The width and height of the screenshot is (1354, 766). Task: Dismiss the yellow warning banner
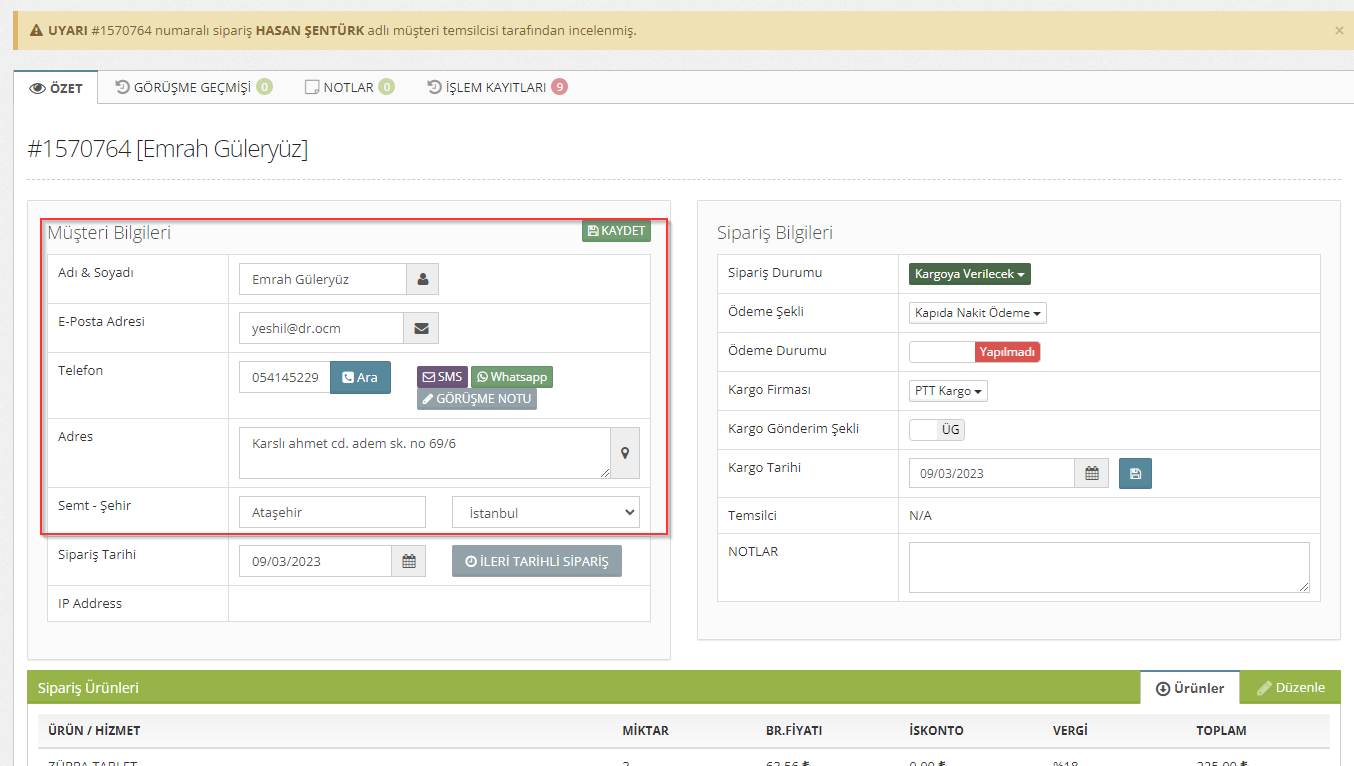(x=1339, y=30)
